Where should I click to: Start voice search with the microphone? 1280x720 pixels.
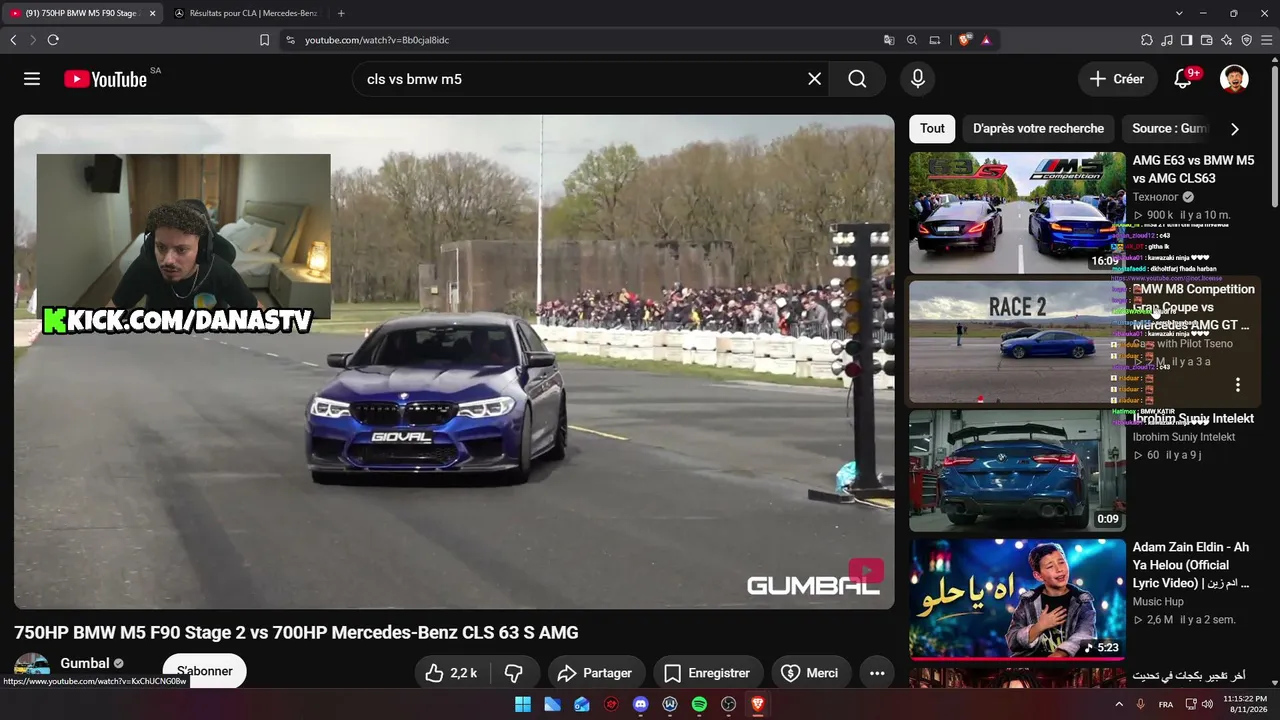click(x=918, y=79)
